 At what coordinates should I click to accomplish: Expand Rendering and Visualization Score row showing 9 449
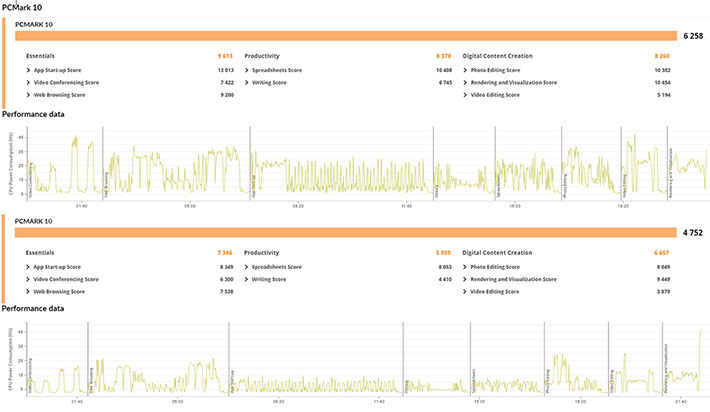[566, 279]
